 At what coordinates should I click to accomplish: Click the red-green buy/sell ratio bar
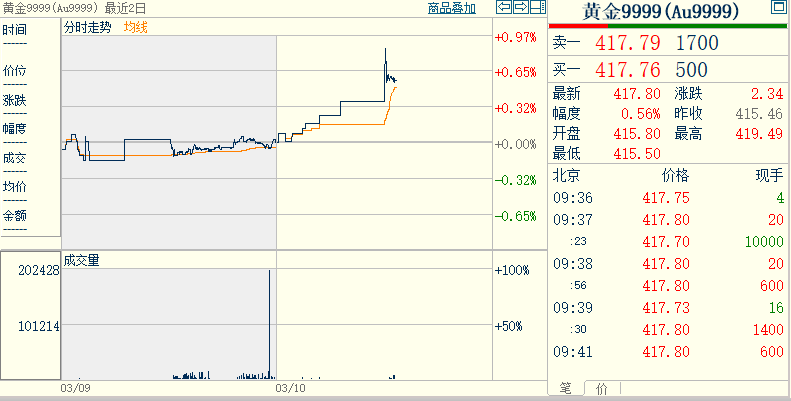point(667,26)
